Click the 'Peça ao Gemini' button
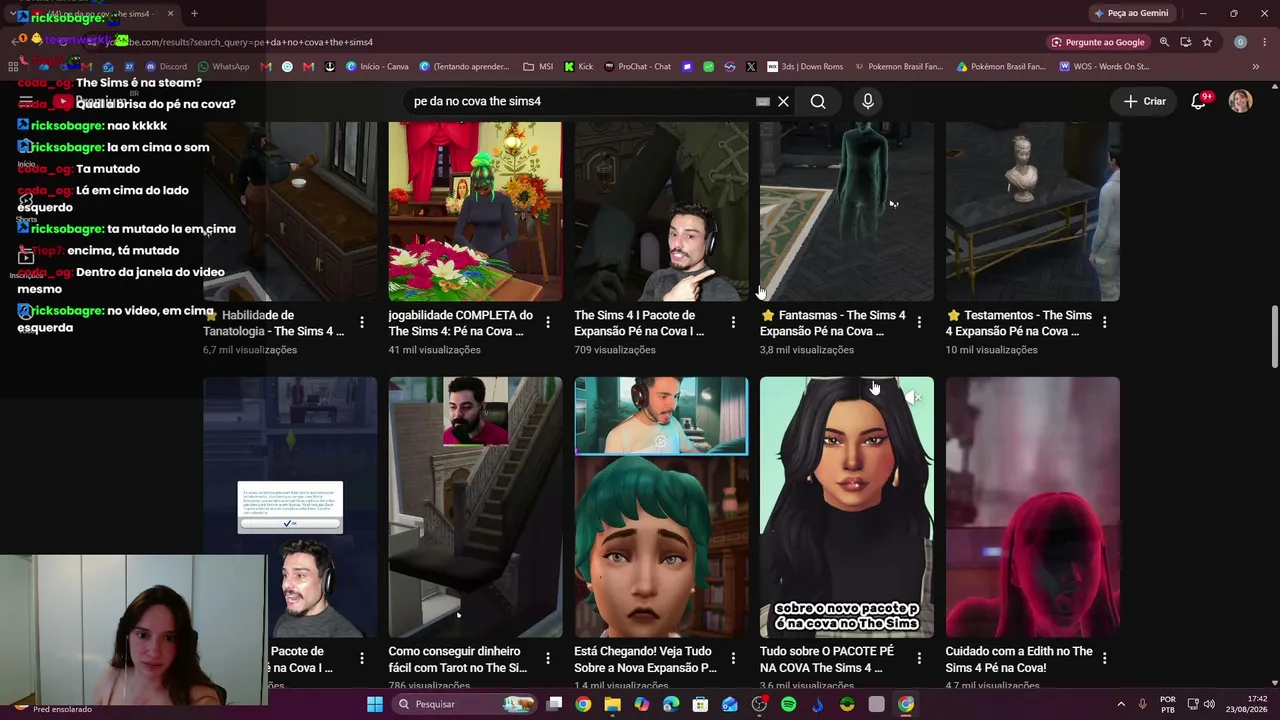Image resolution: width=1280 pixels, height=720 pixels. click(x=1131, y=13)
